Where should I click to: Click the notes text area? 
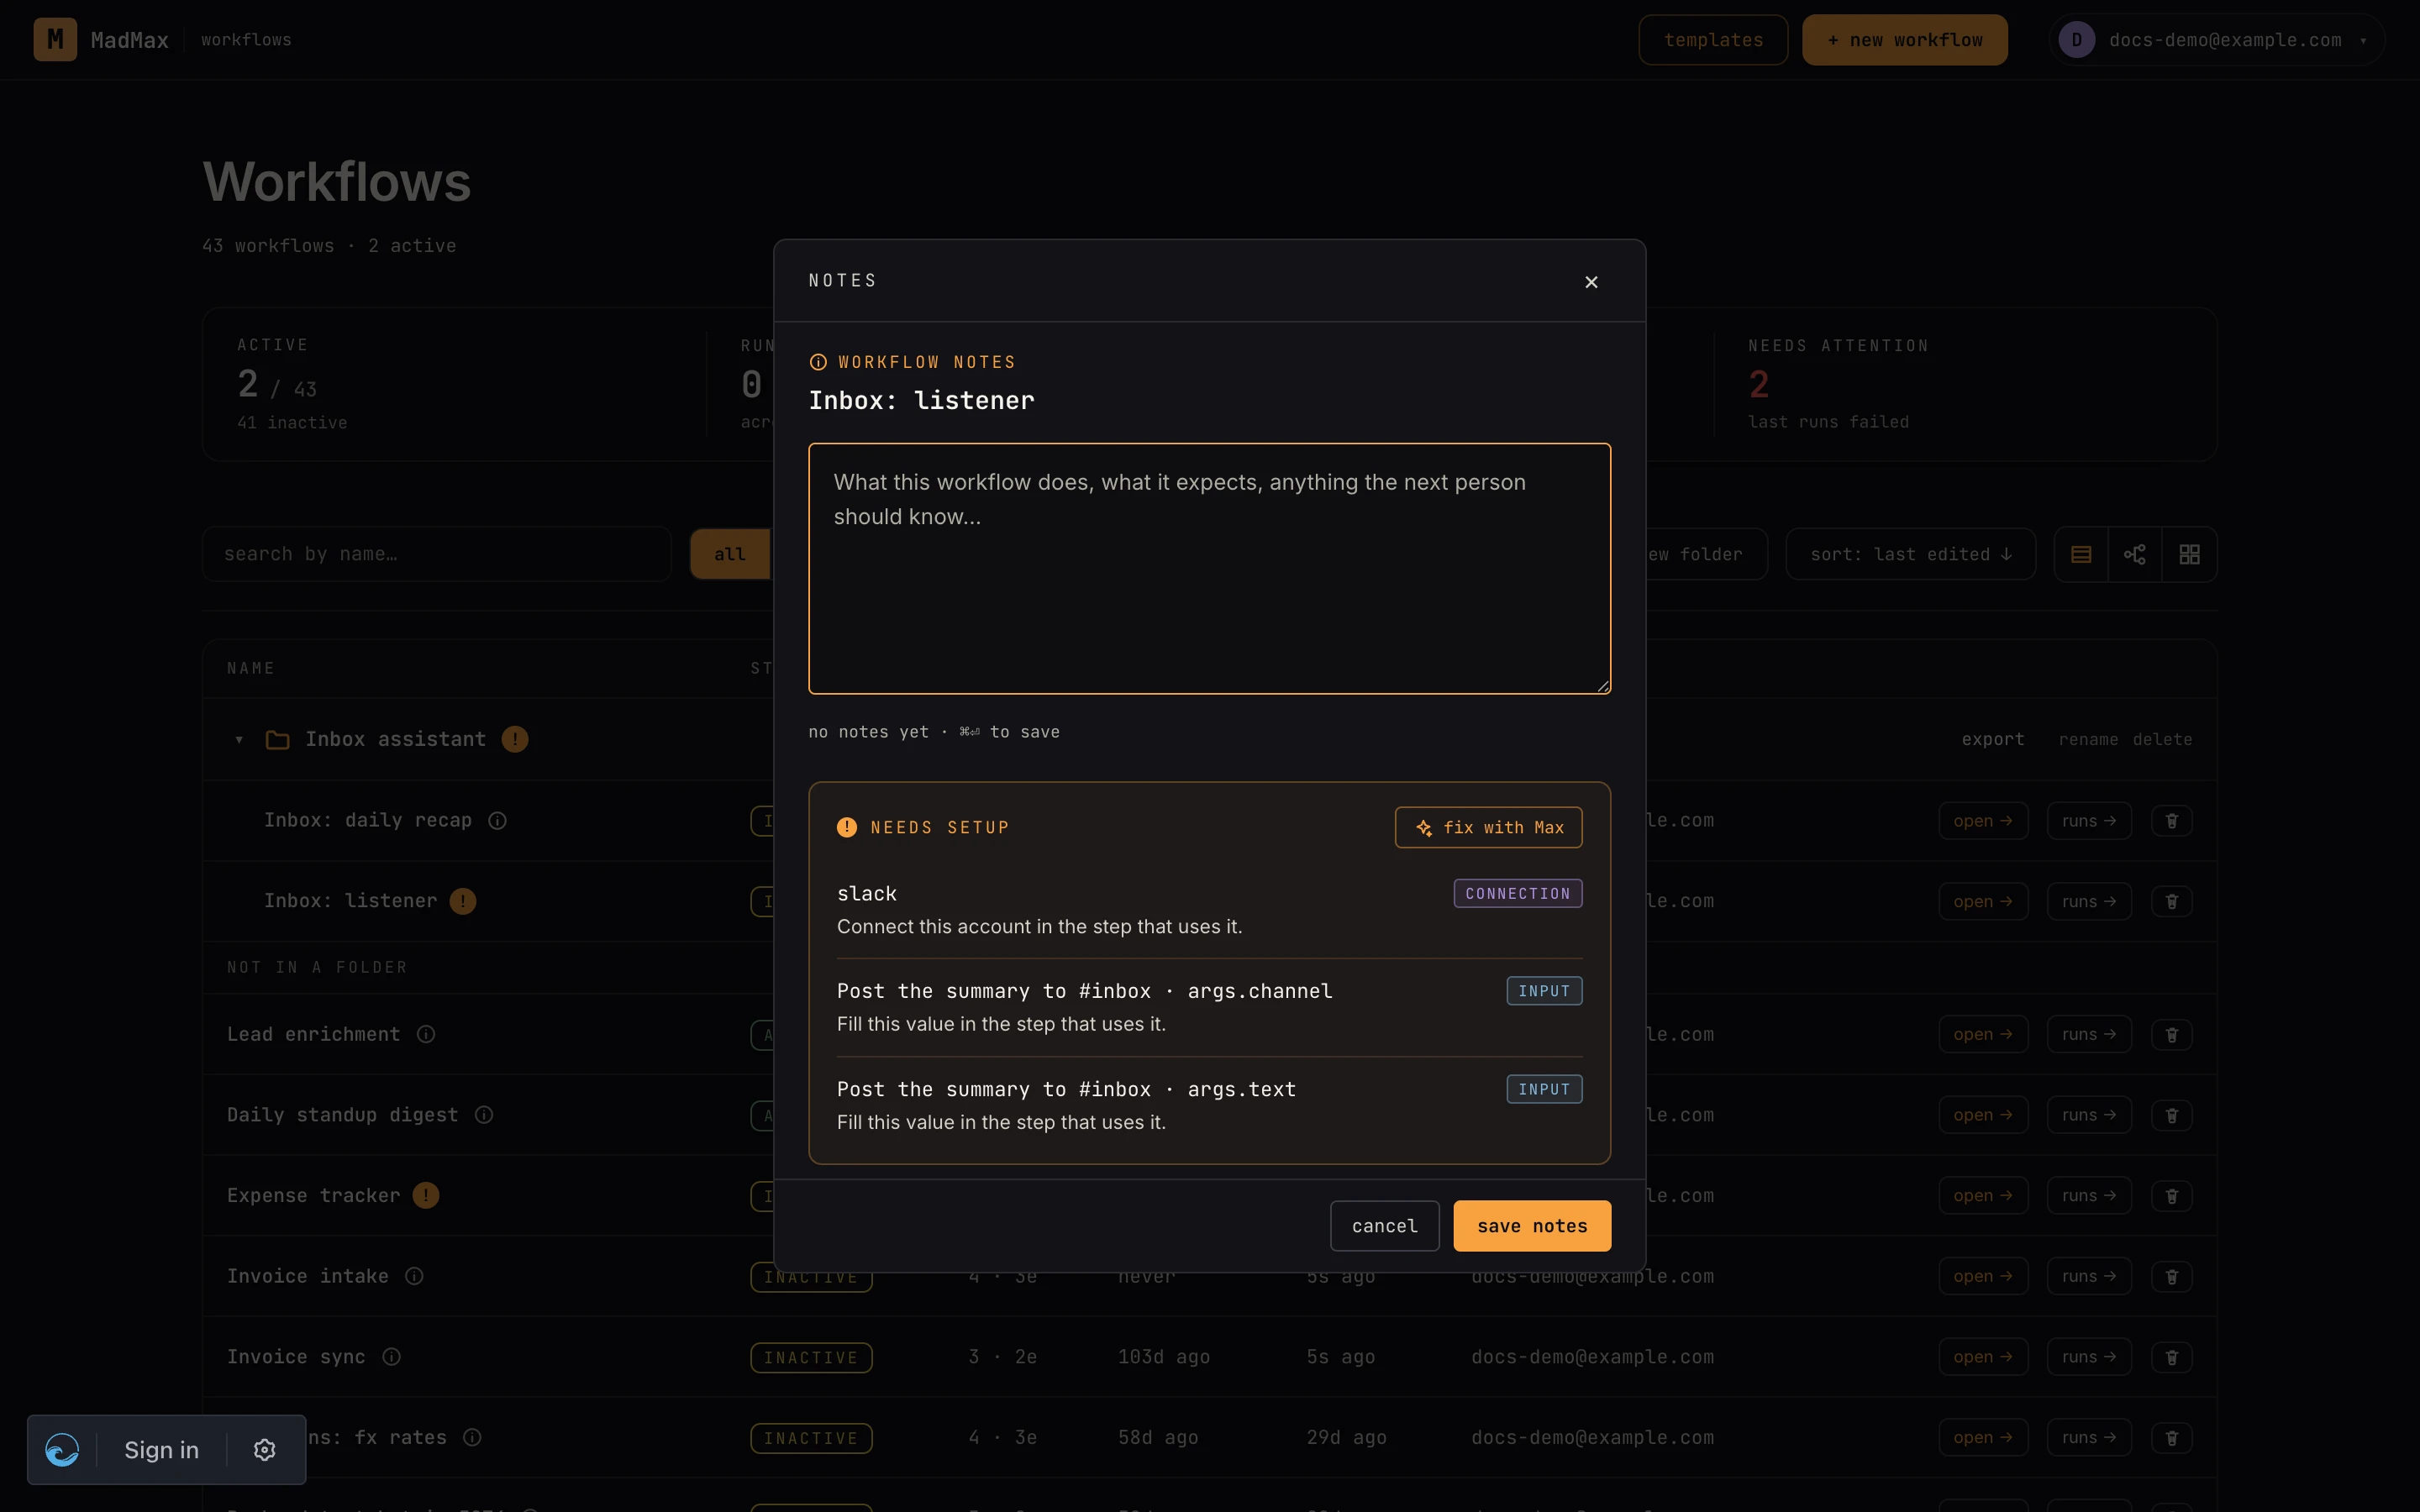1209,568
